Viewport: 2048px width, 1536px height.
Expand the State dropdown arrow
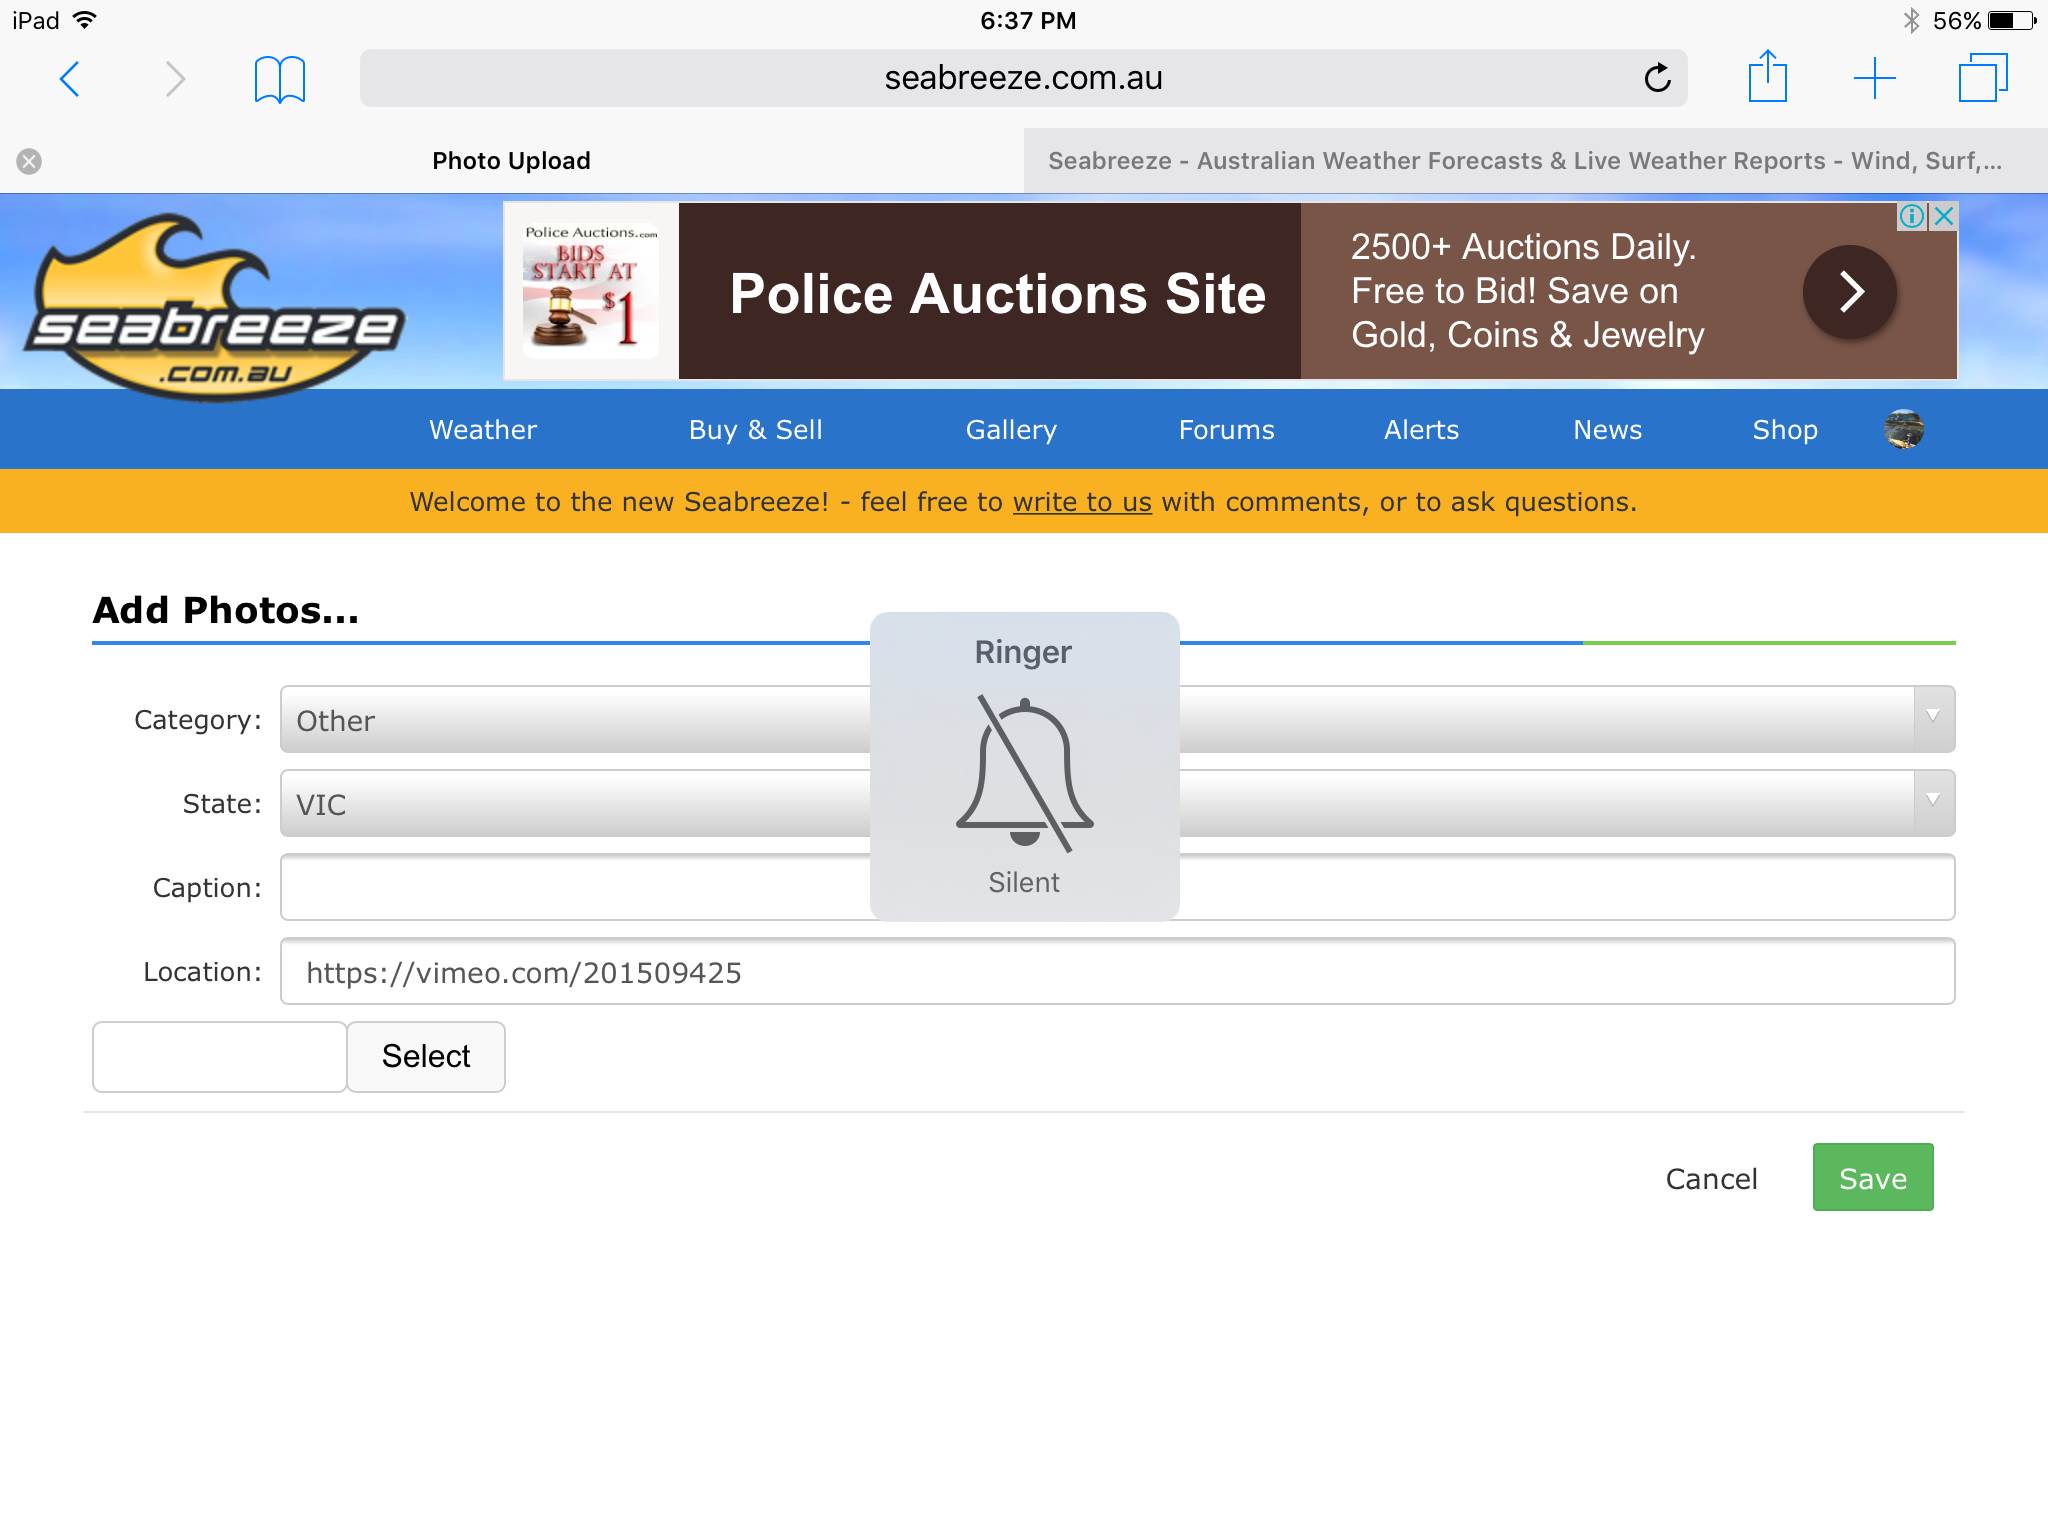click(1934, 802)
